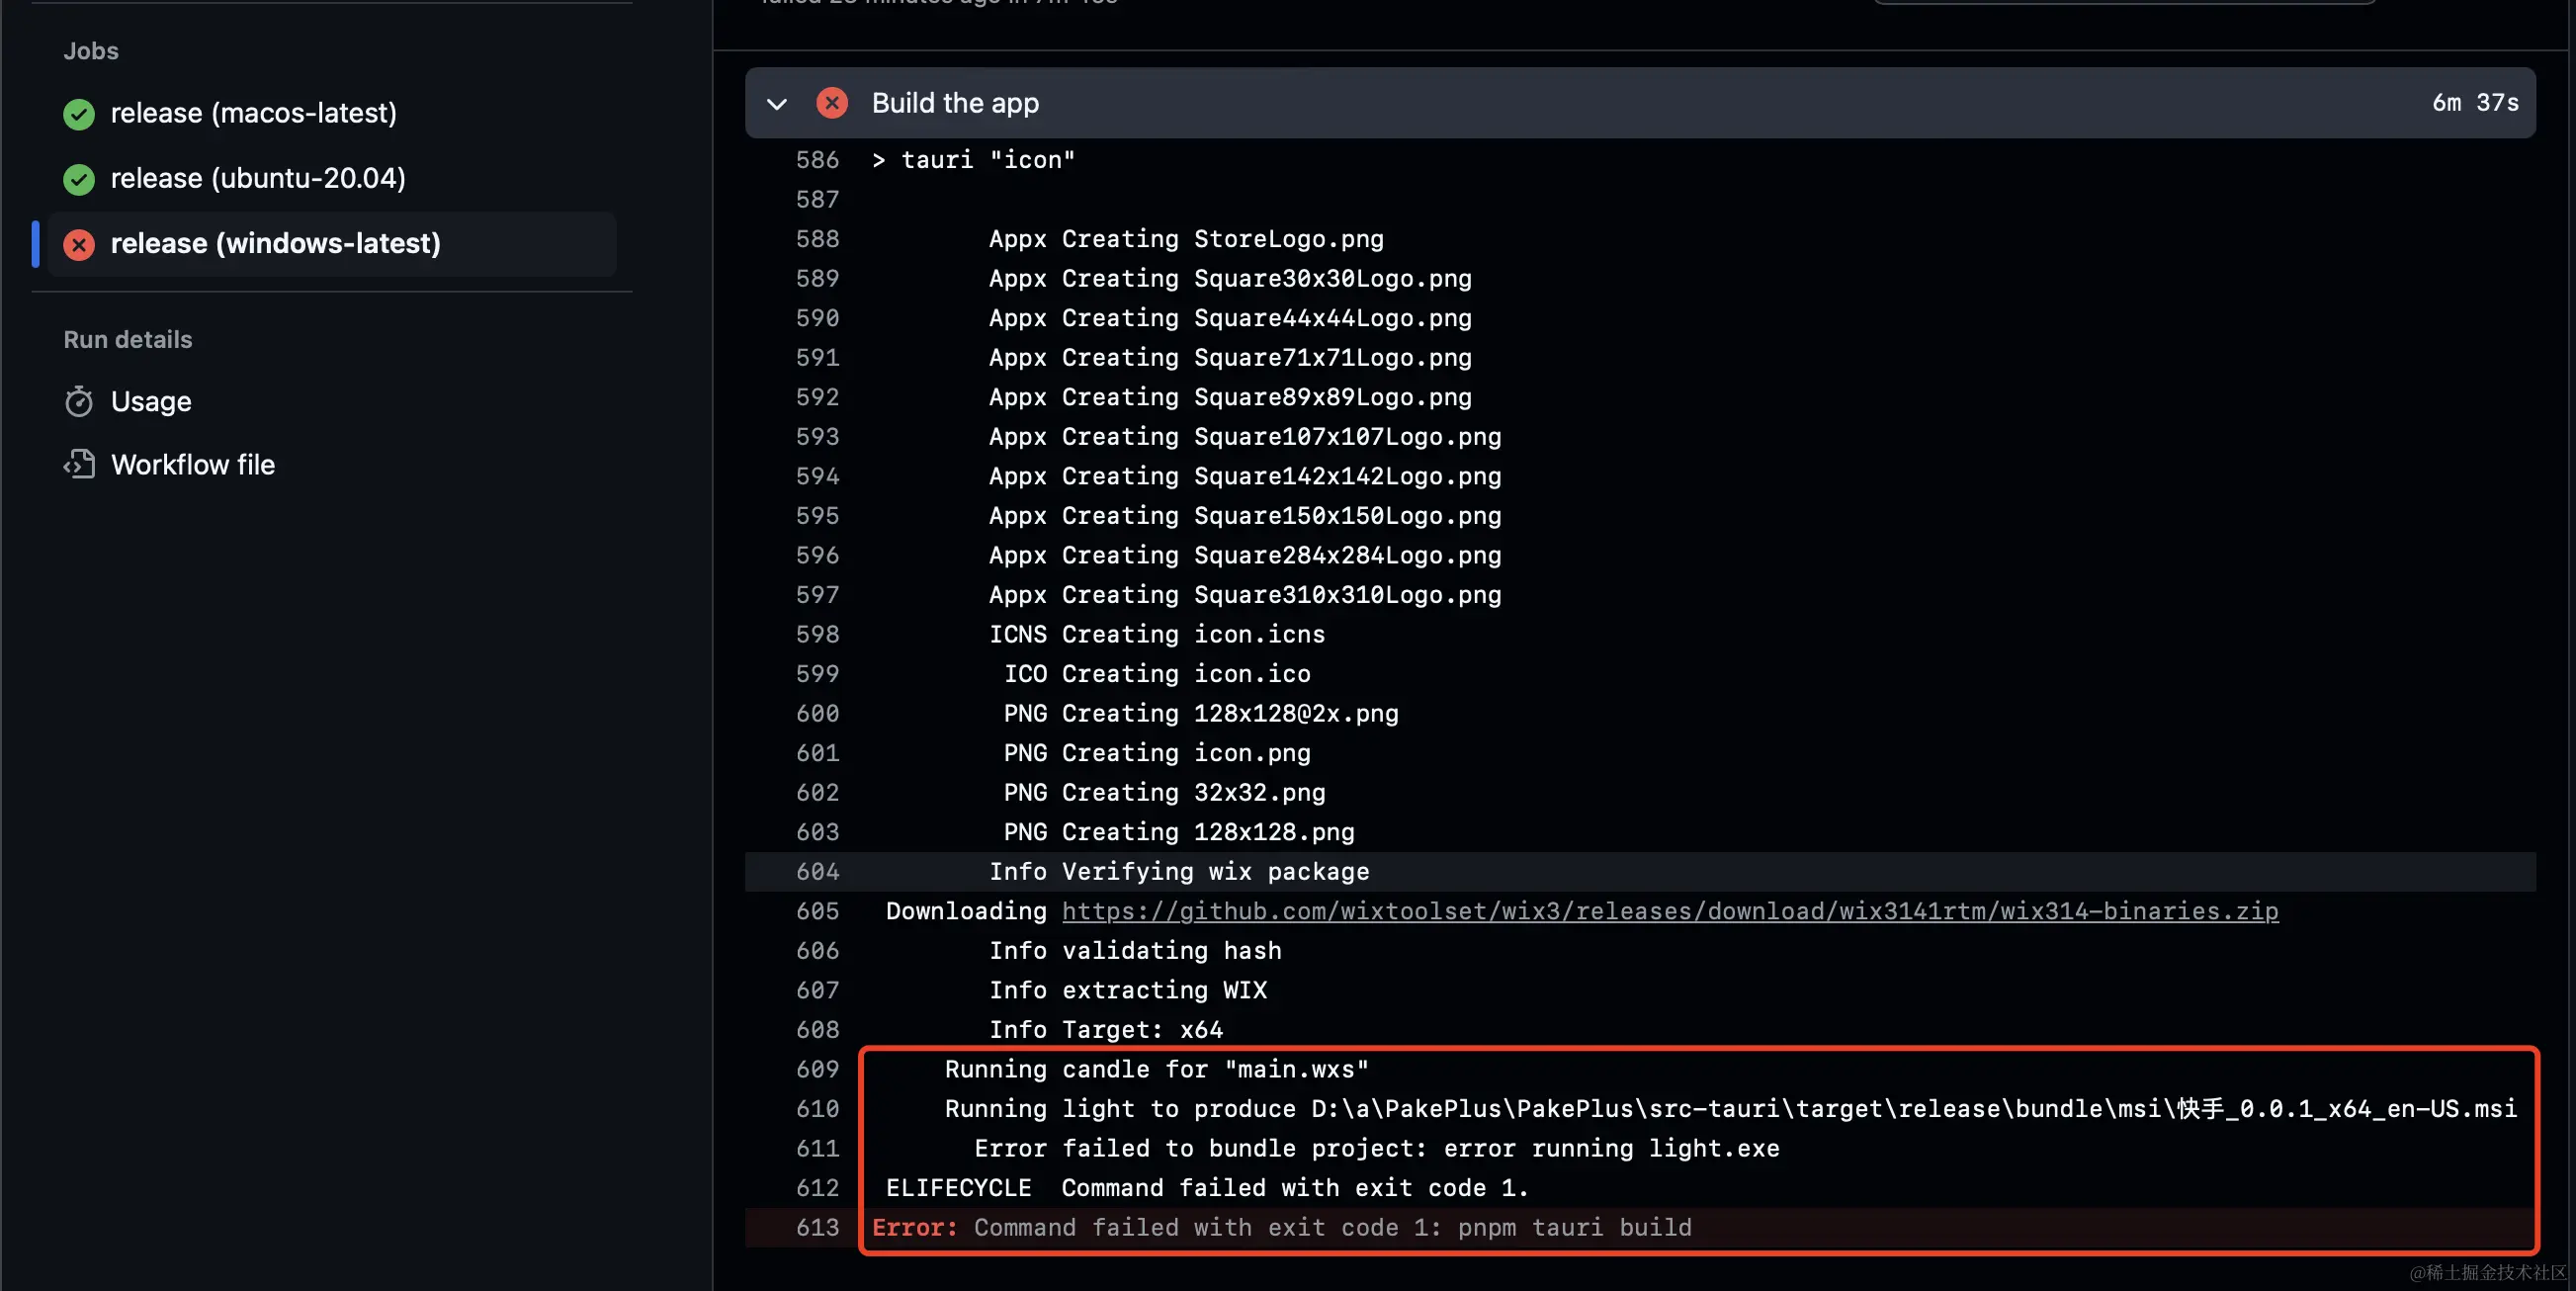Viewport: 2576px width, 1291px height.
Task: Click line number 610 of the log
Action: coord(817,1109)
